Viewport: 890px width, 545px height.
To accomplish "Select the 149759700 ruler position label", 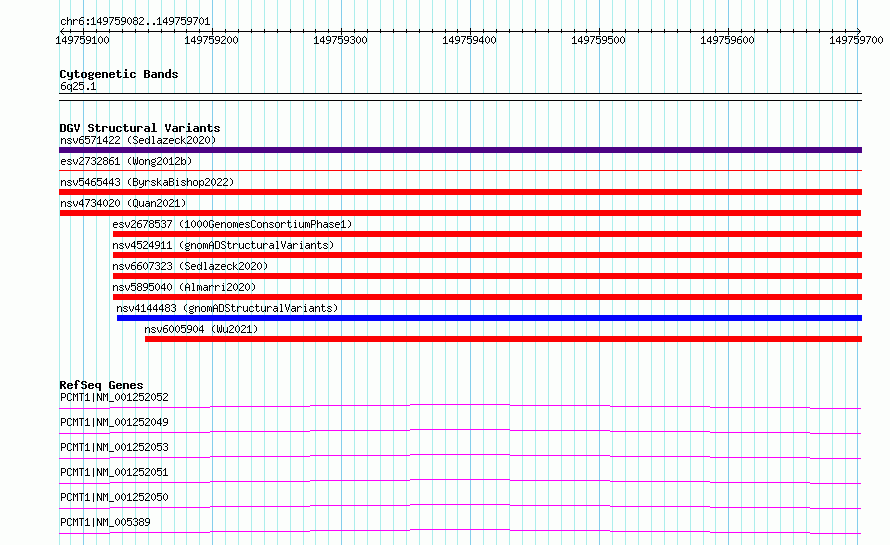I will (x=856, y=40).
